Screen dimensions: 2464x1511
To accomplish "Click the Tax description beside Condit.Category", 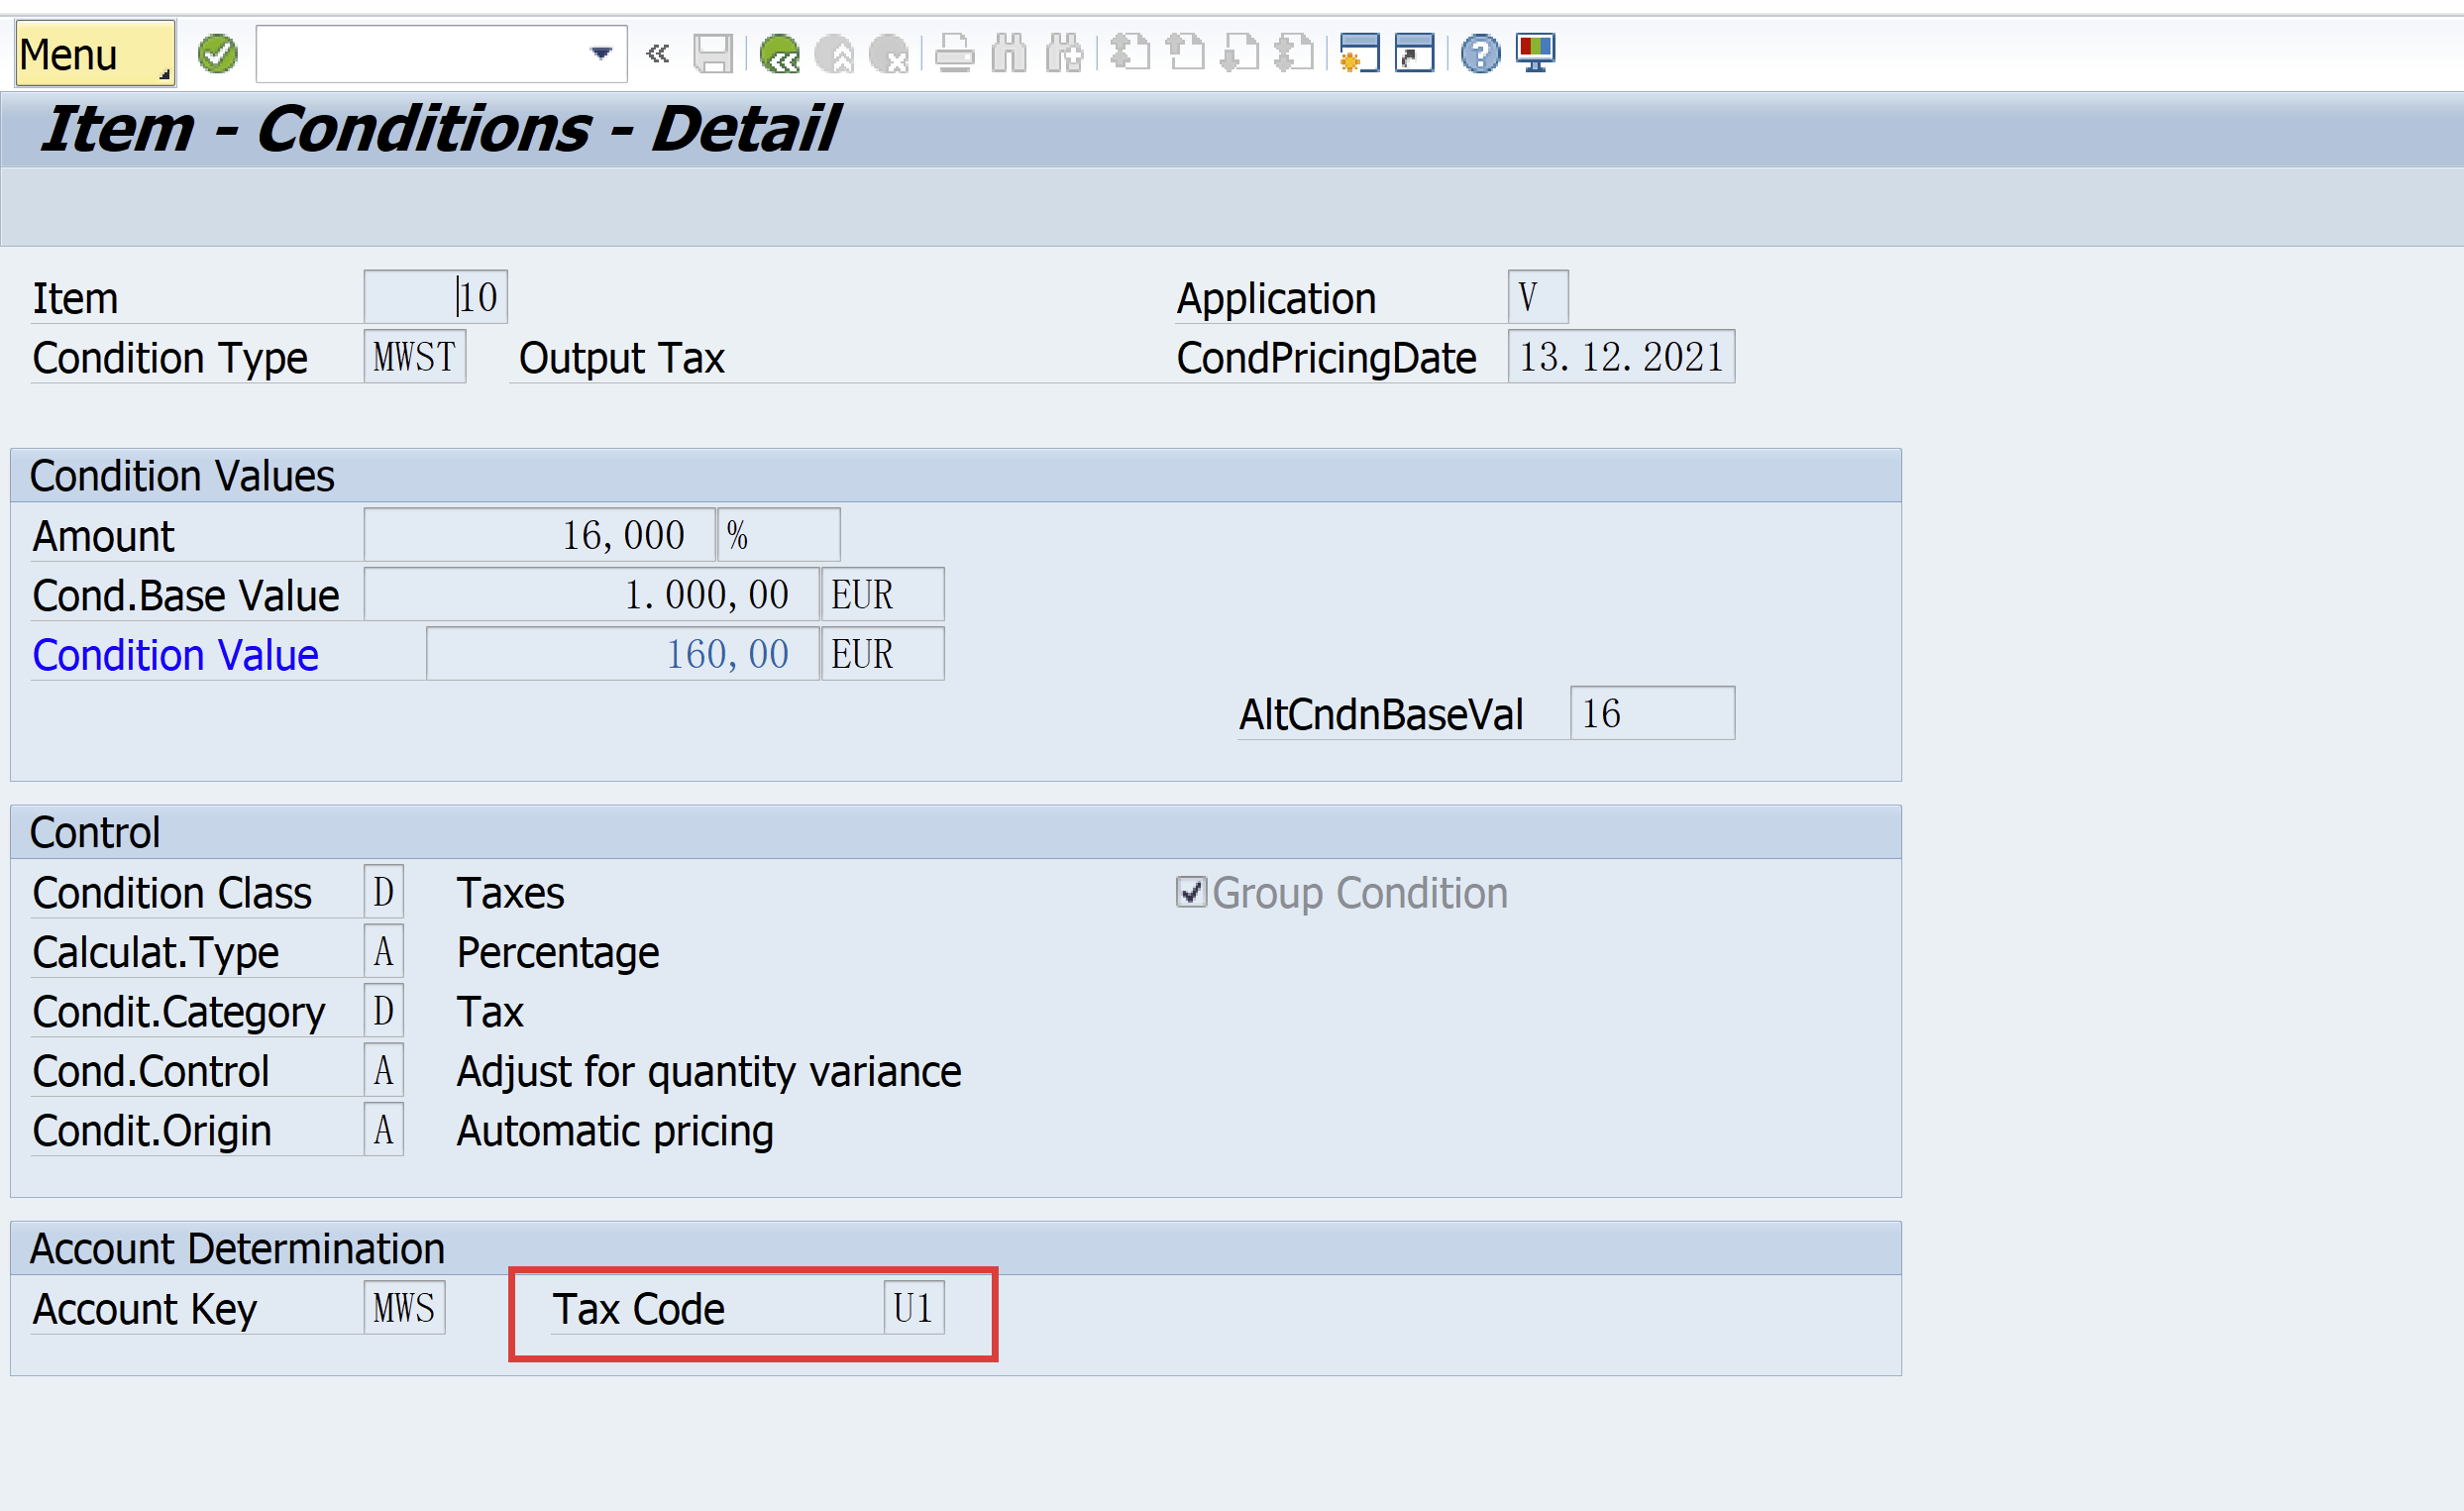I will [490, 1012].
